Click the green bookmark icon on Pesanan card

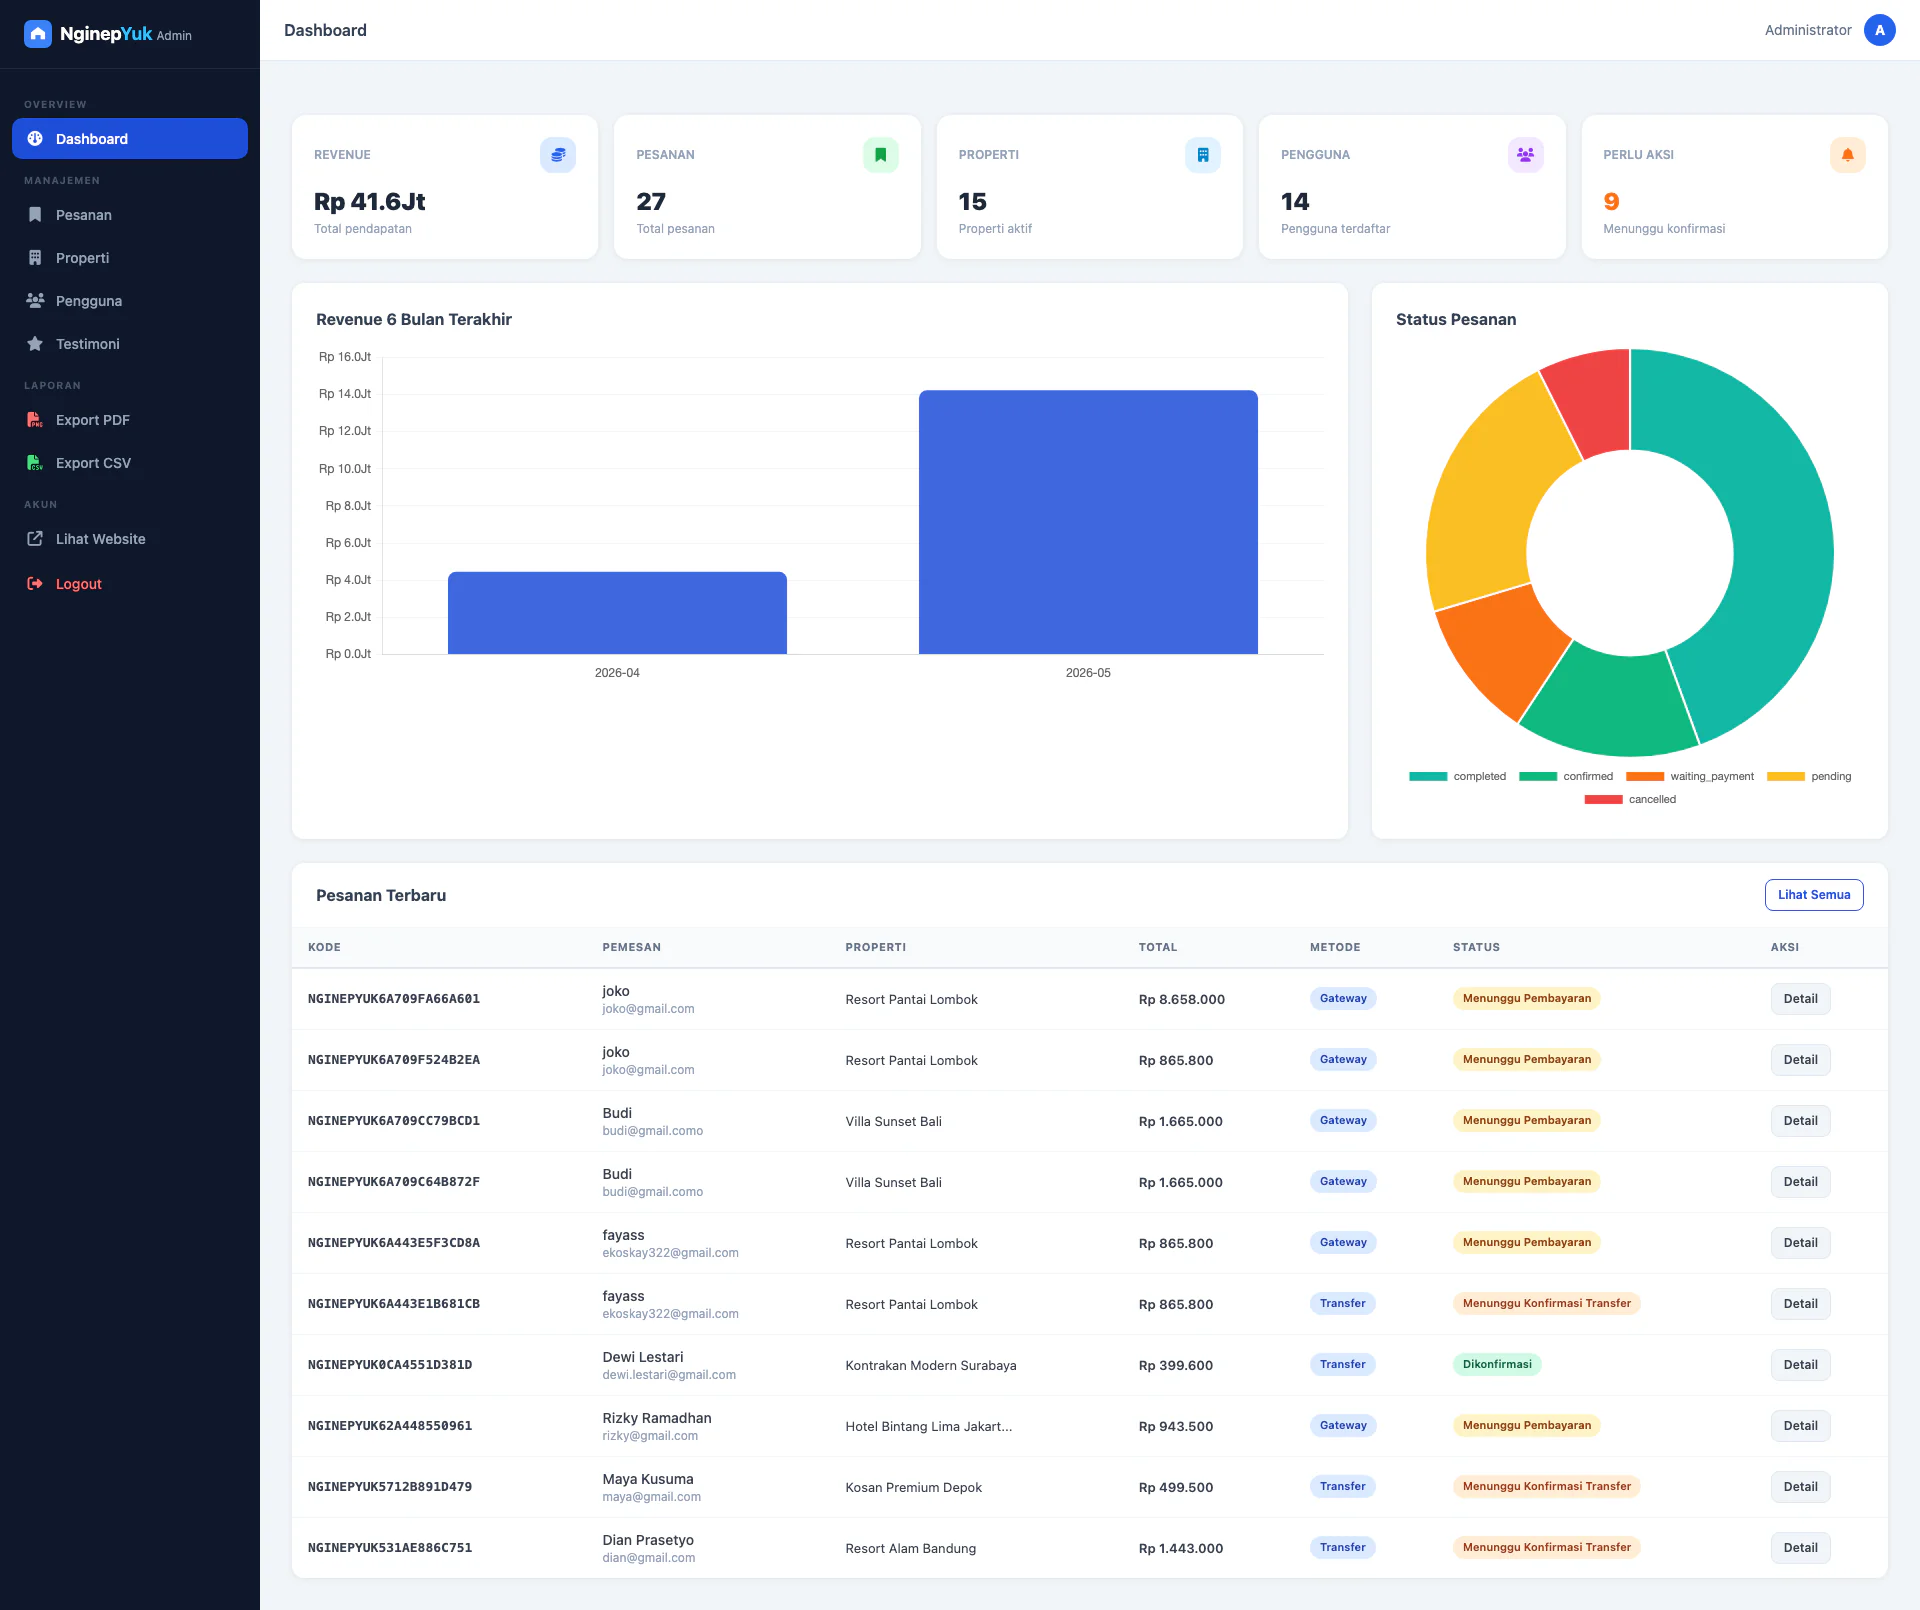click(881, 155)
